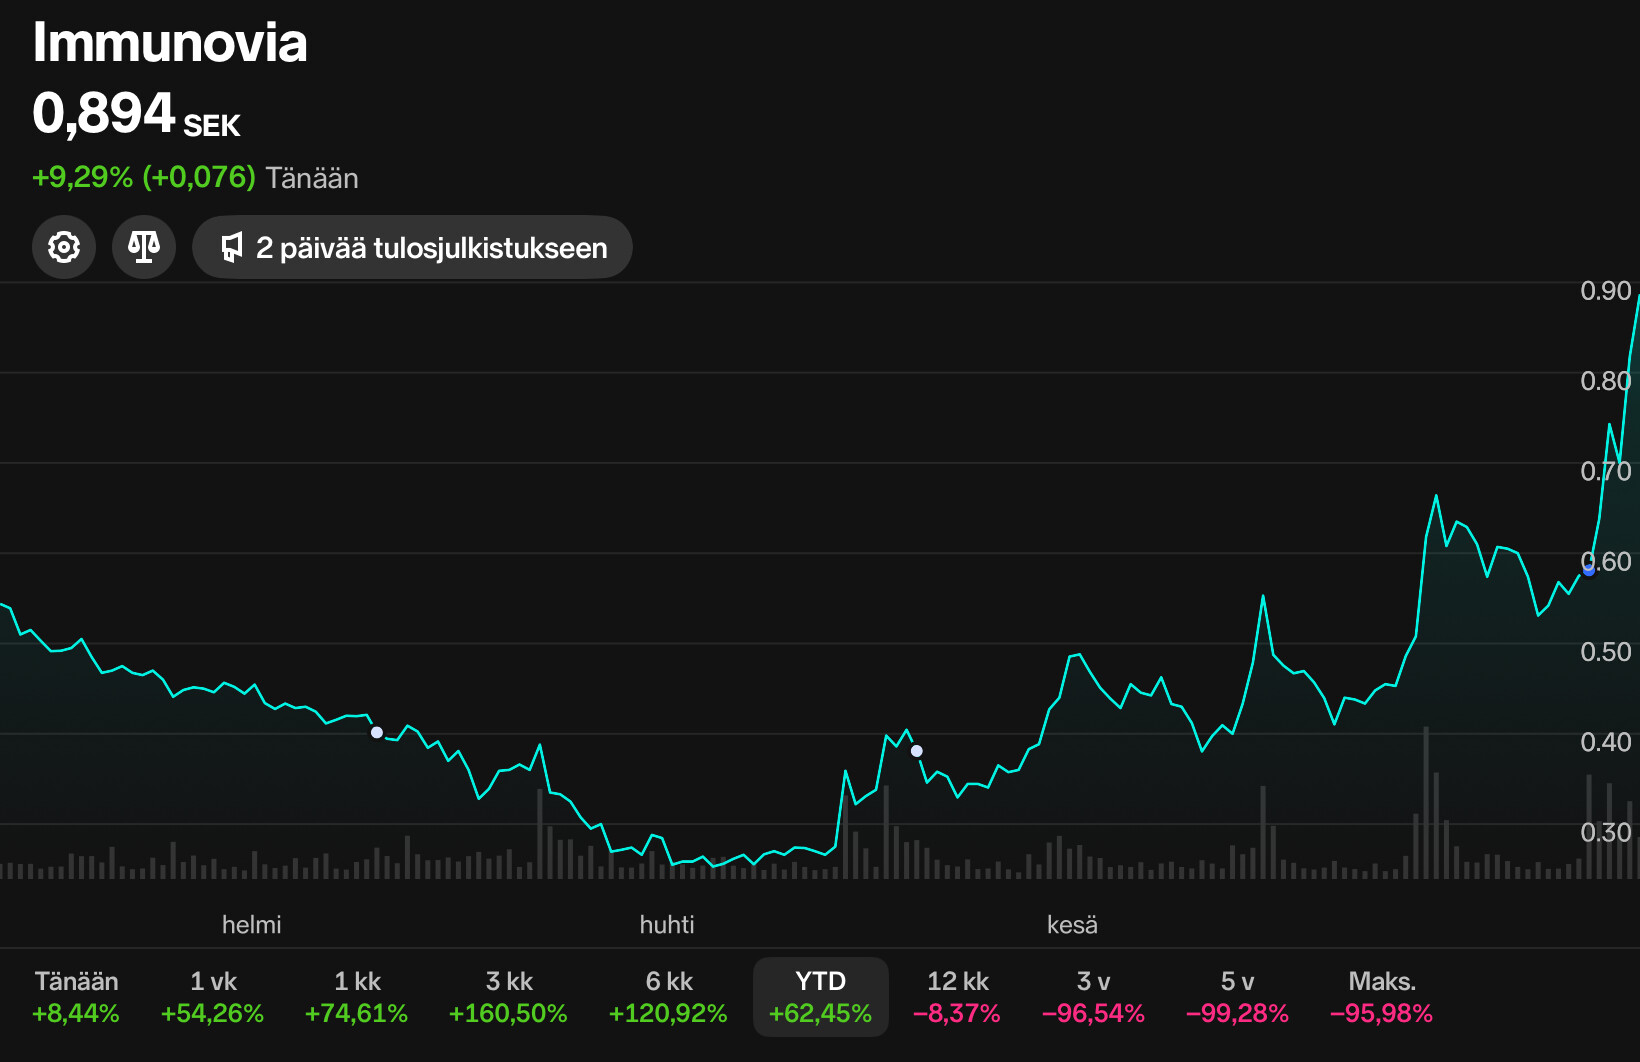Click white event marker near helmi
The height and width of the screenshot is (1062, 1640).
377,733
